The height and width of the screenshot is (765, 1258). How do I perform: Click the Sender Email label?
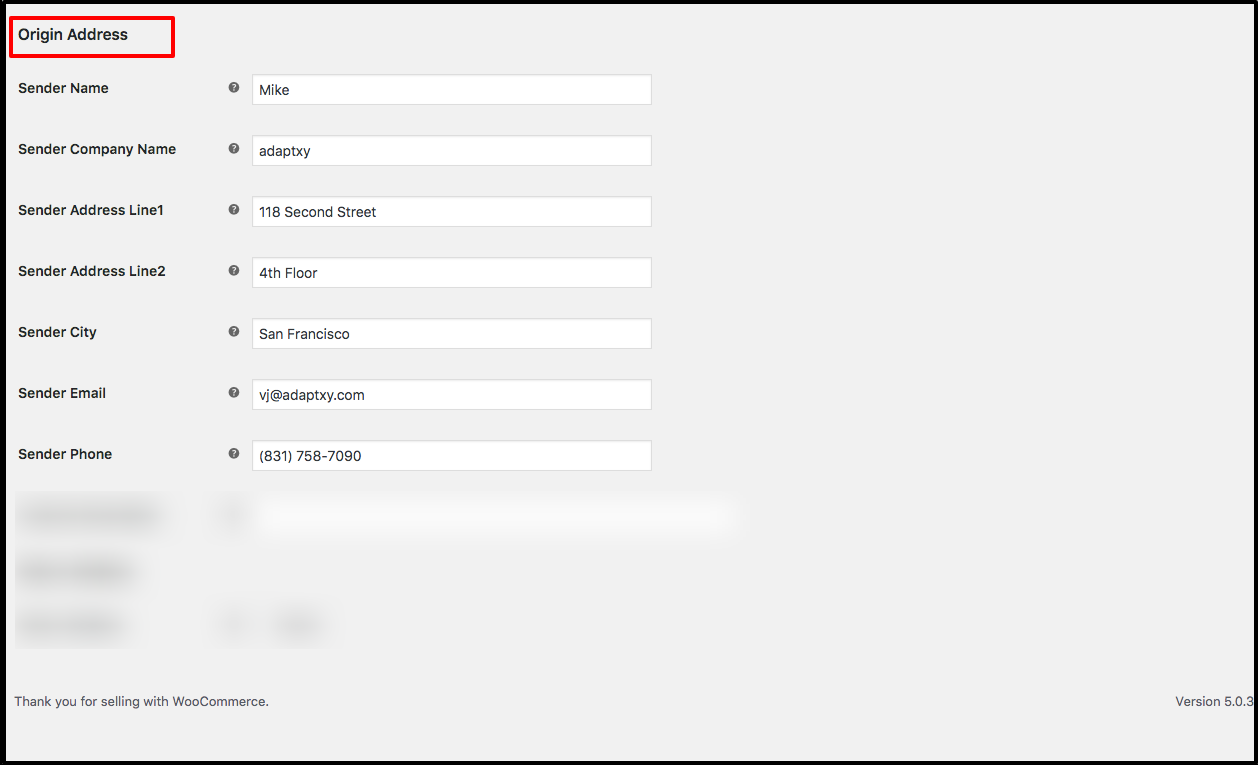point(62,393)
